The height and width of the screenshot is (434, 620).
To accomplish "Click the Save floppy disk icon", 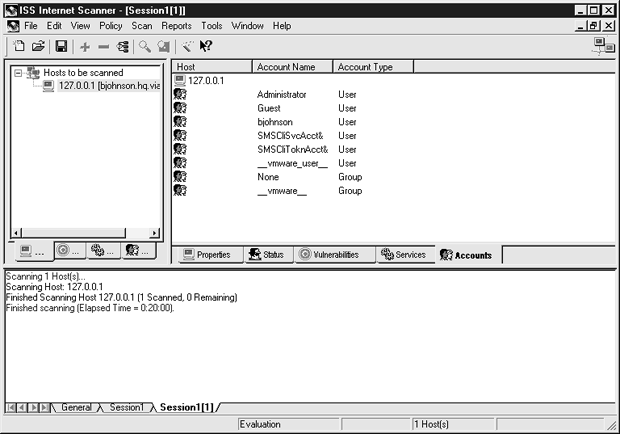I will coord(61,46).
